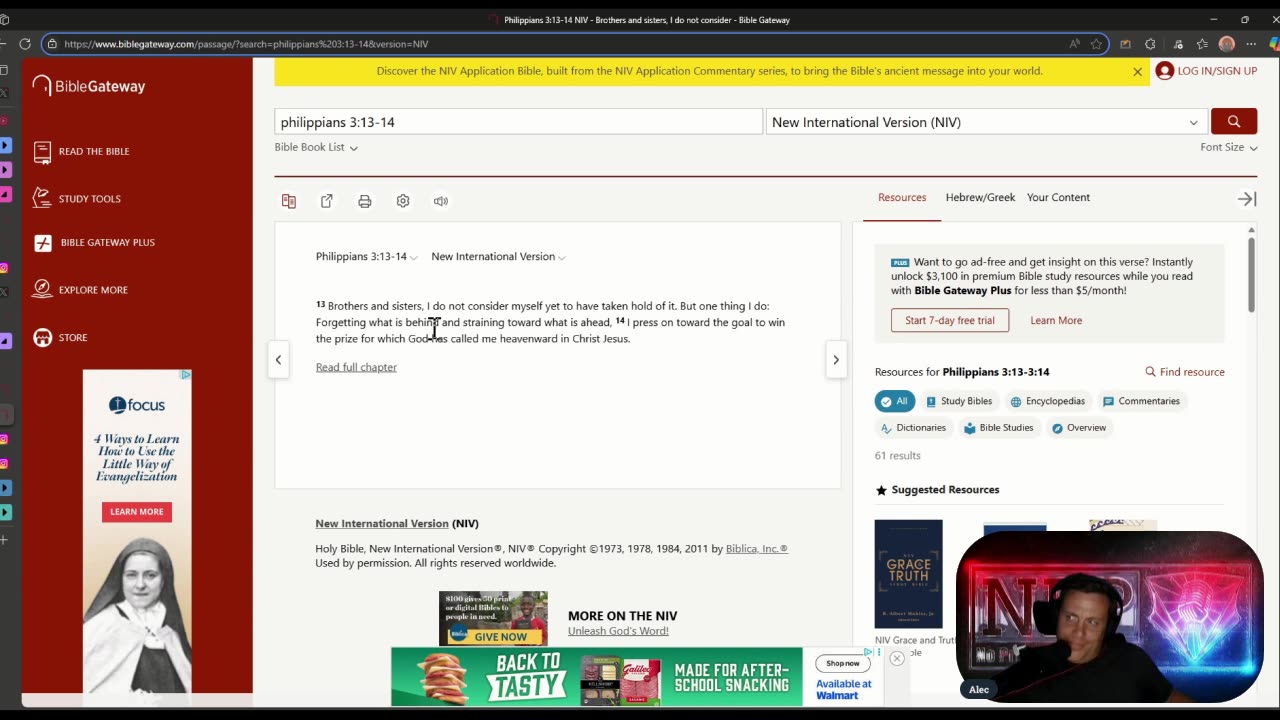The width and height of the screenshot is (1280, 720).
Task: Click the user account icon beside Log In
Action: point(1164,71)
